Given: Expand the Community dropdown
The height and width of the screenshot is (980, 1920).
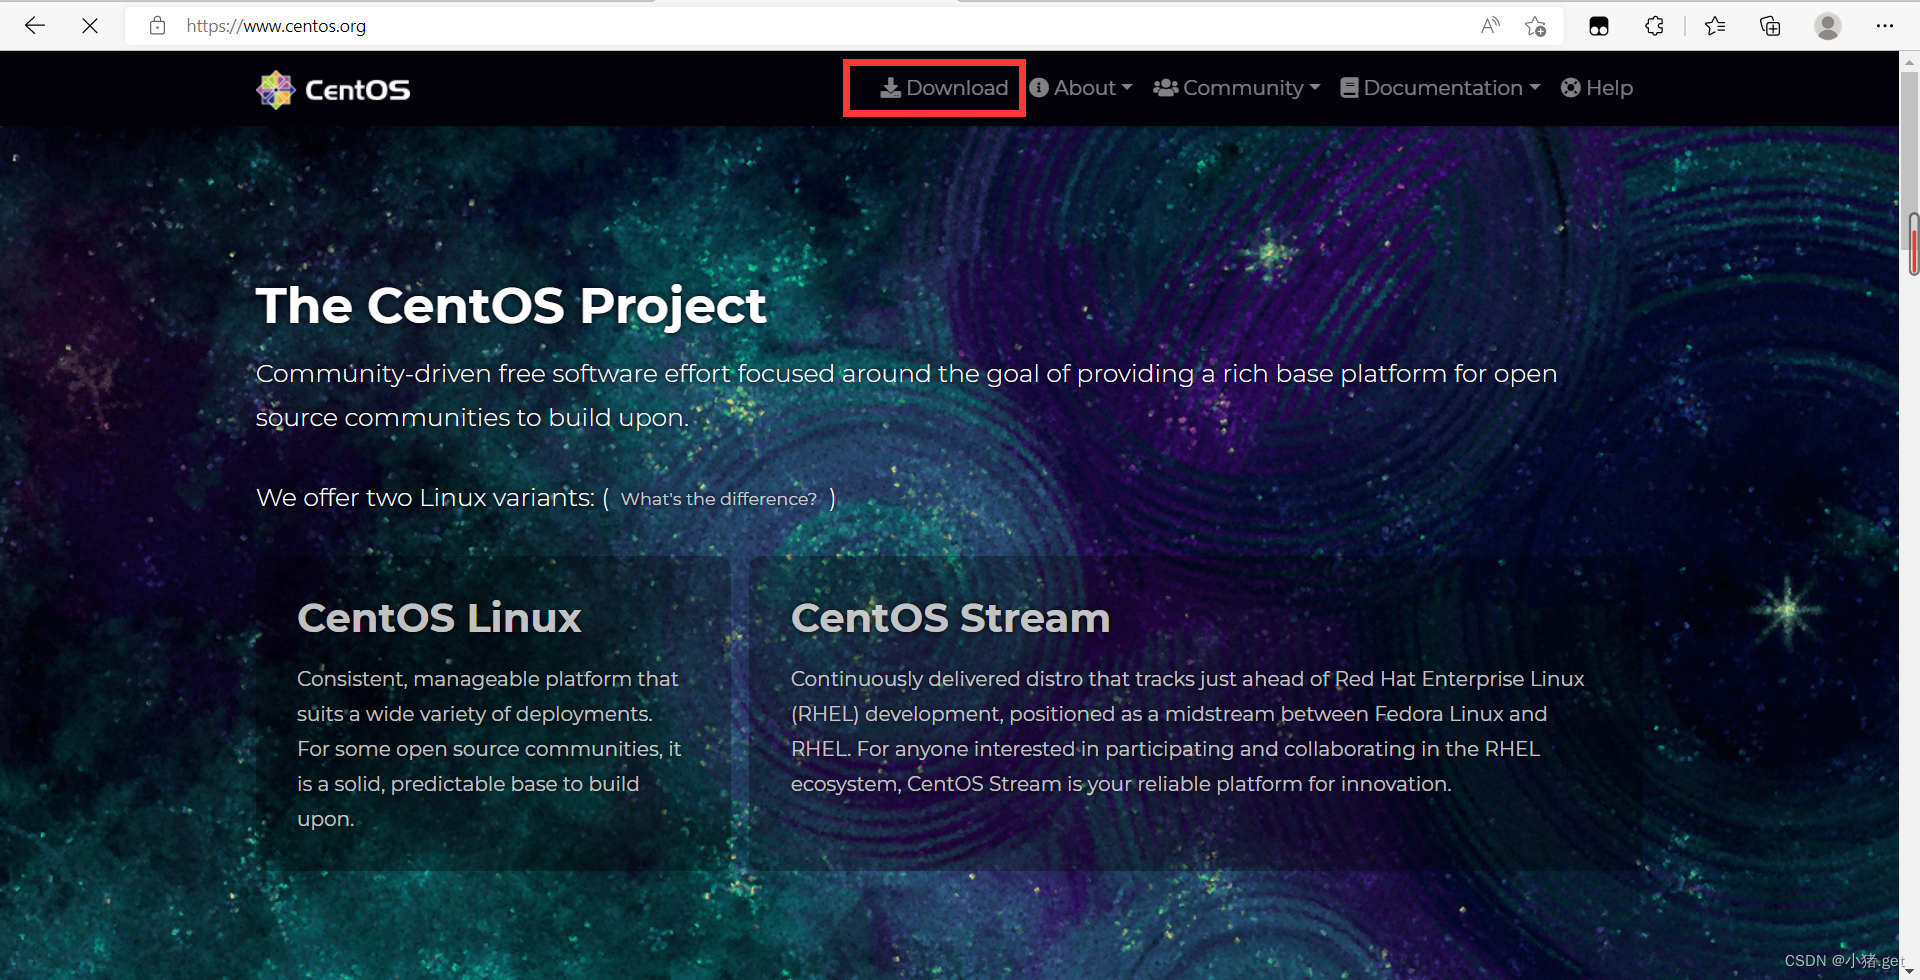Looking at the screenshot, I should click(x=1237, y=88).
